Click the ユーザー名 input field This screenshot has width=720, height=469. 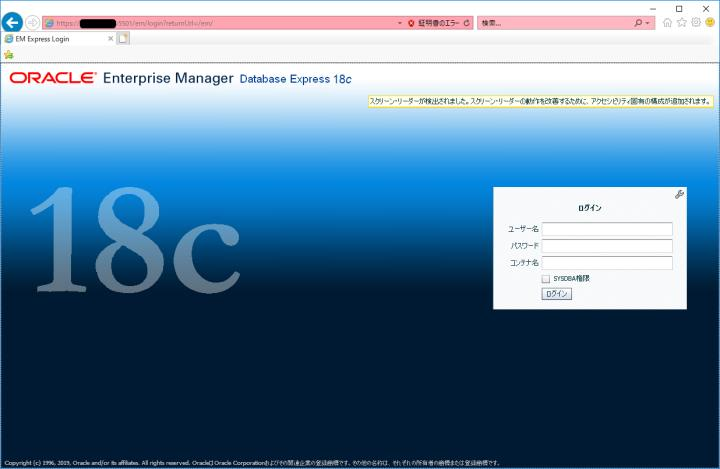(x=607, y=229)
